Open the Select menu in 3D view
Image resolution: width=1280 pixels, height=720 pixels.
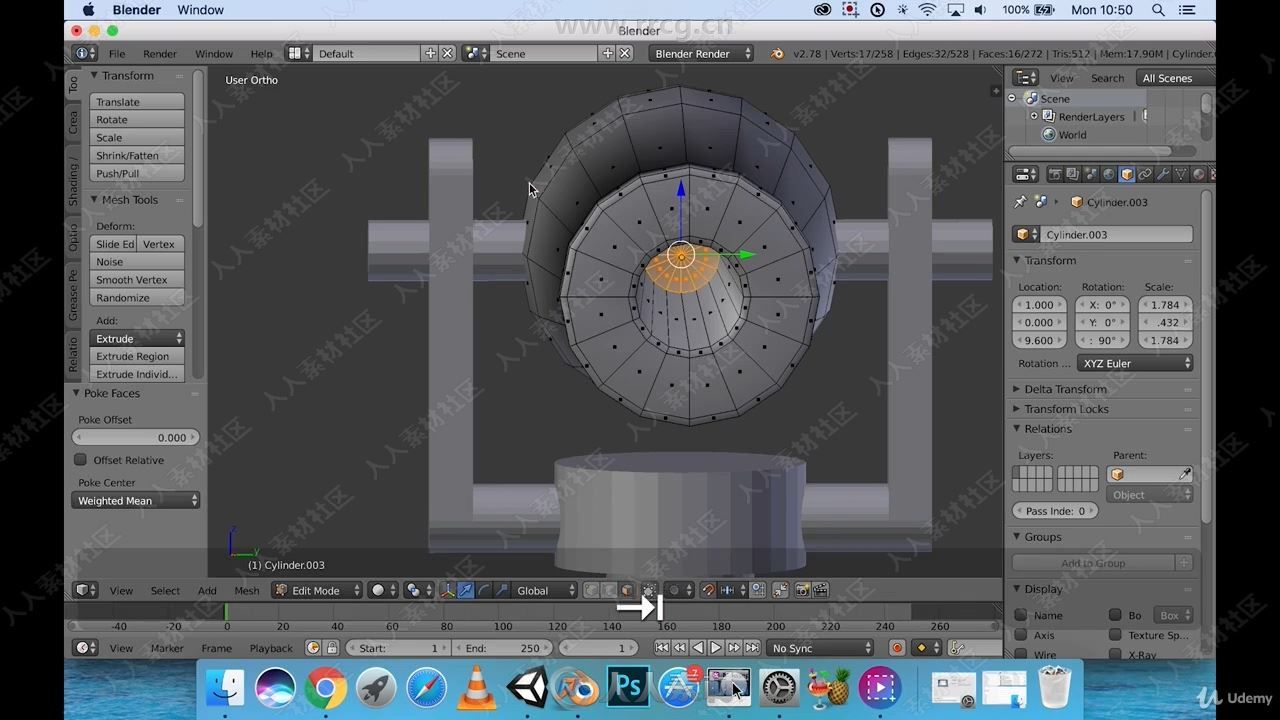[x=165, y=590]
